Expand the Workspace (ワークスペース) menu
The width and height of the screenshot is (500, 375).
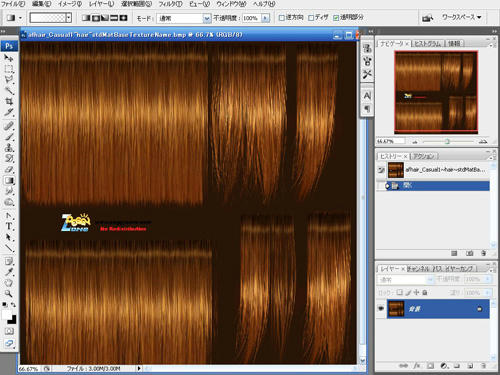(x=462, y=17)
